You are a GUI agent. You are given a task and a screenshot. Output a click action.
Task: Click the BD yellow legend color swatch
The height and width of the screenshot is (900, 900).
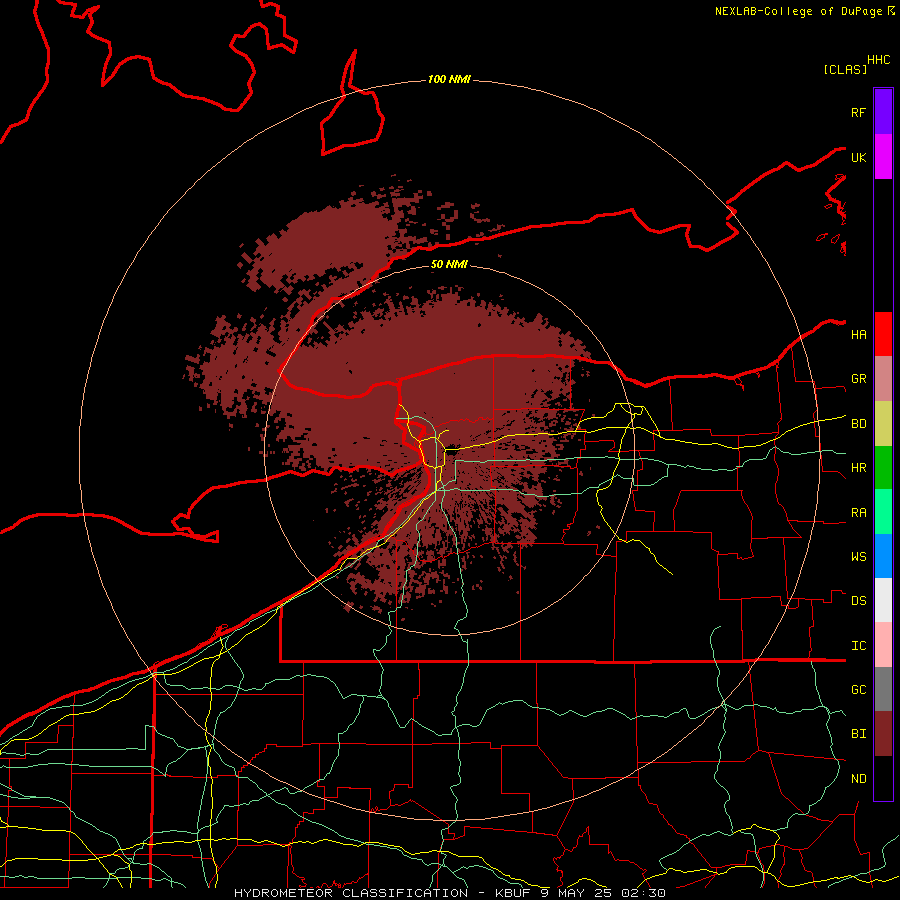(x=883, y=424)
